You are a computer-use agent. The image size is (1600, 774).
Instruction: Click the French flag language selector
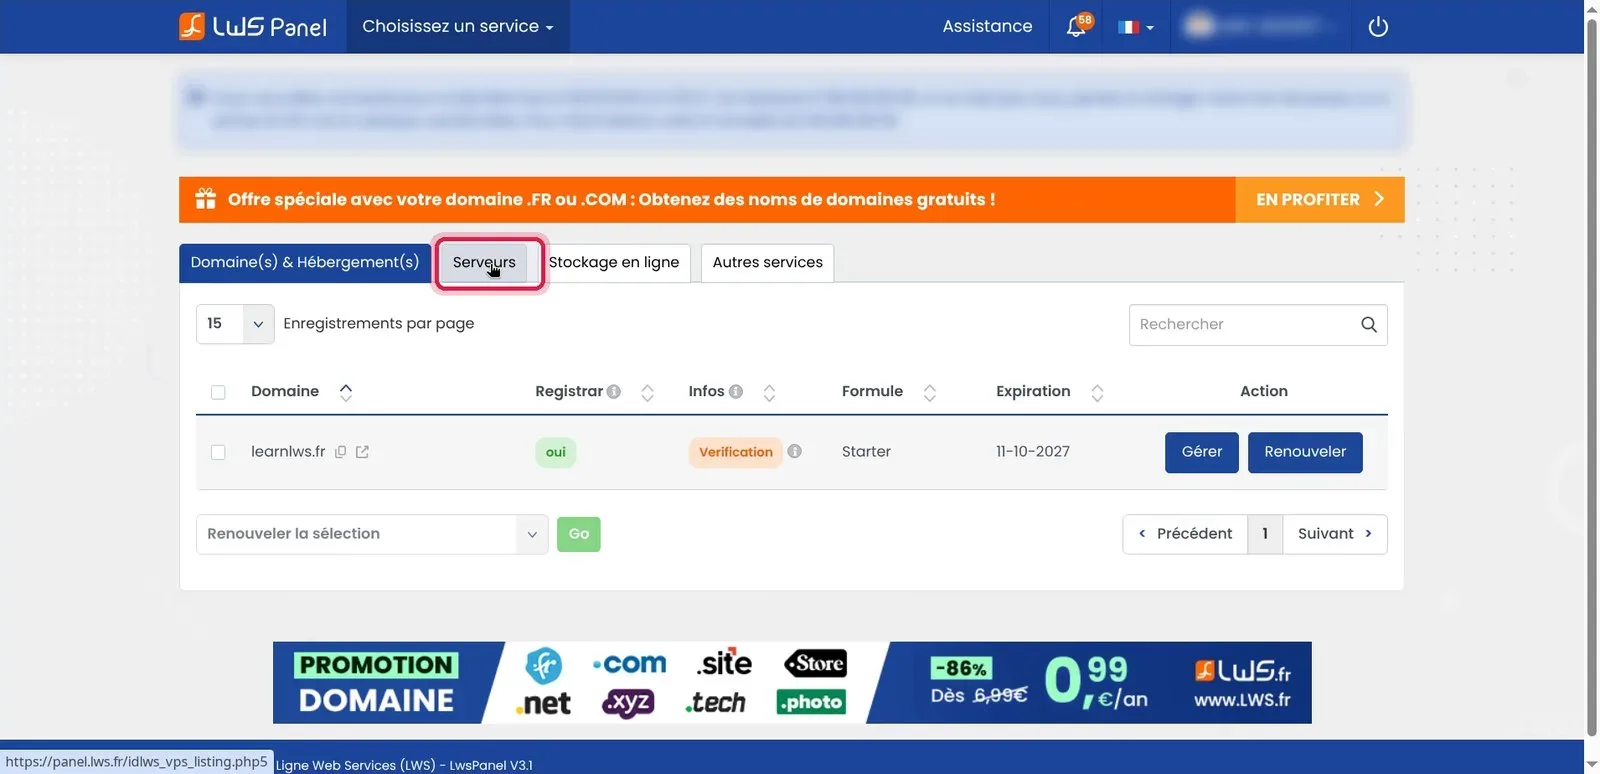pos(1136,27)
